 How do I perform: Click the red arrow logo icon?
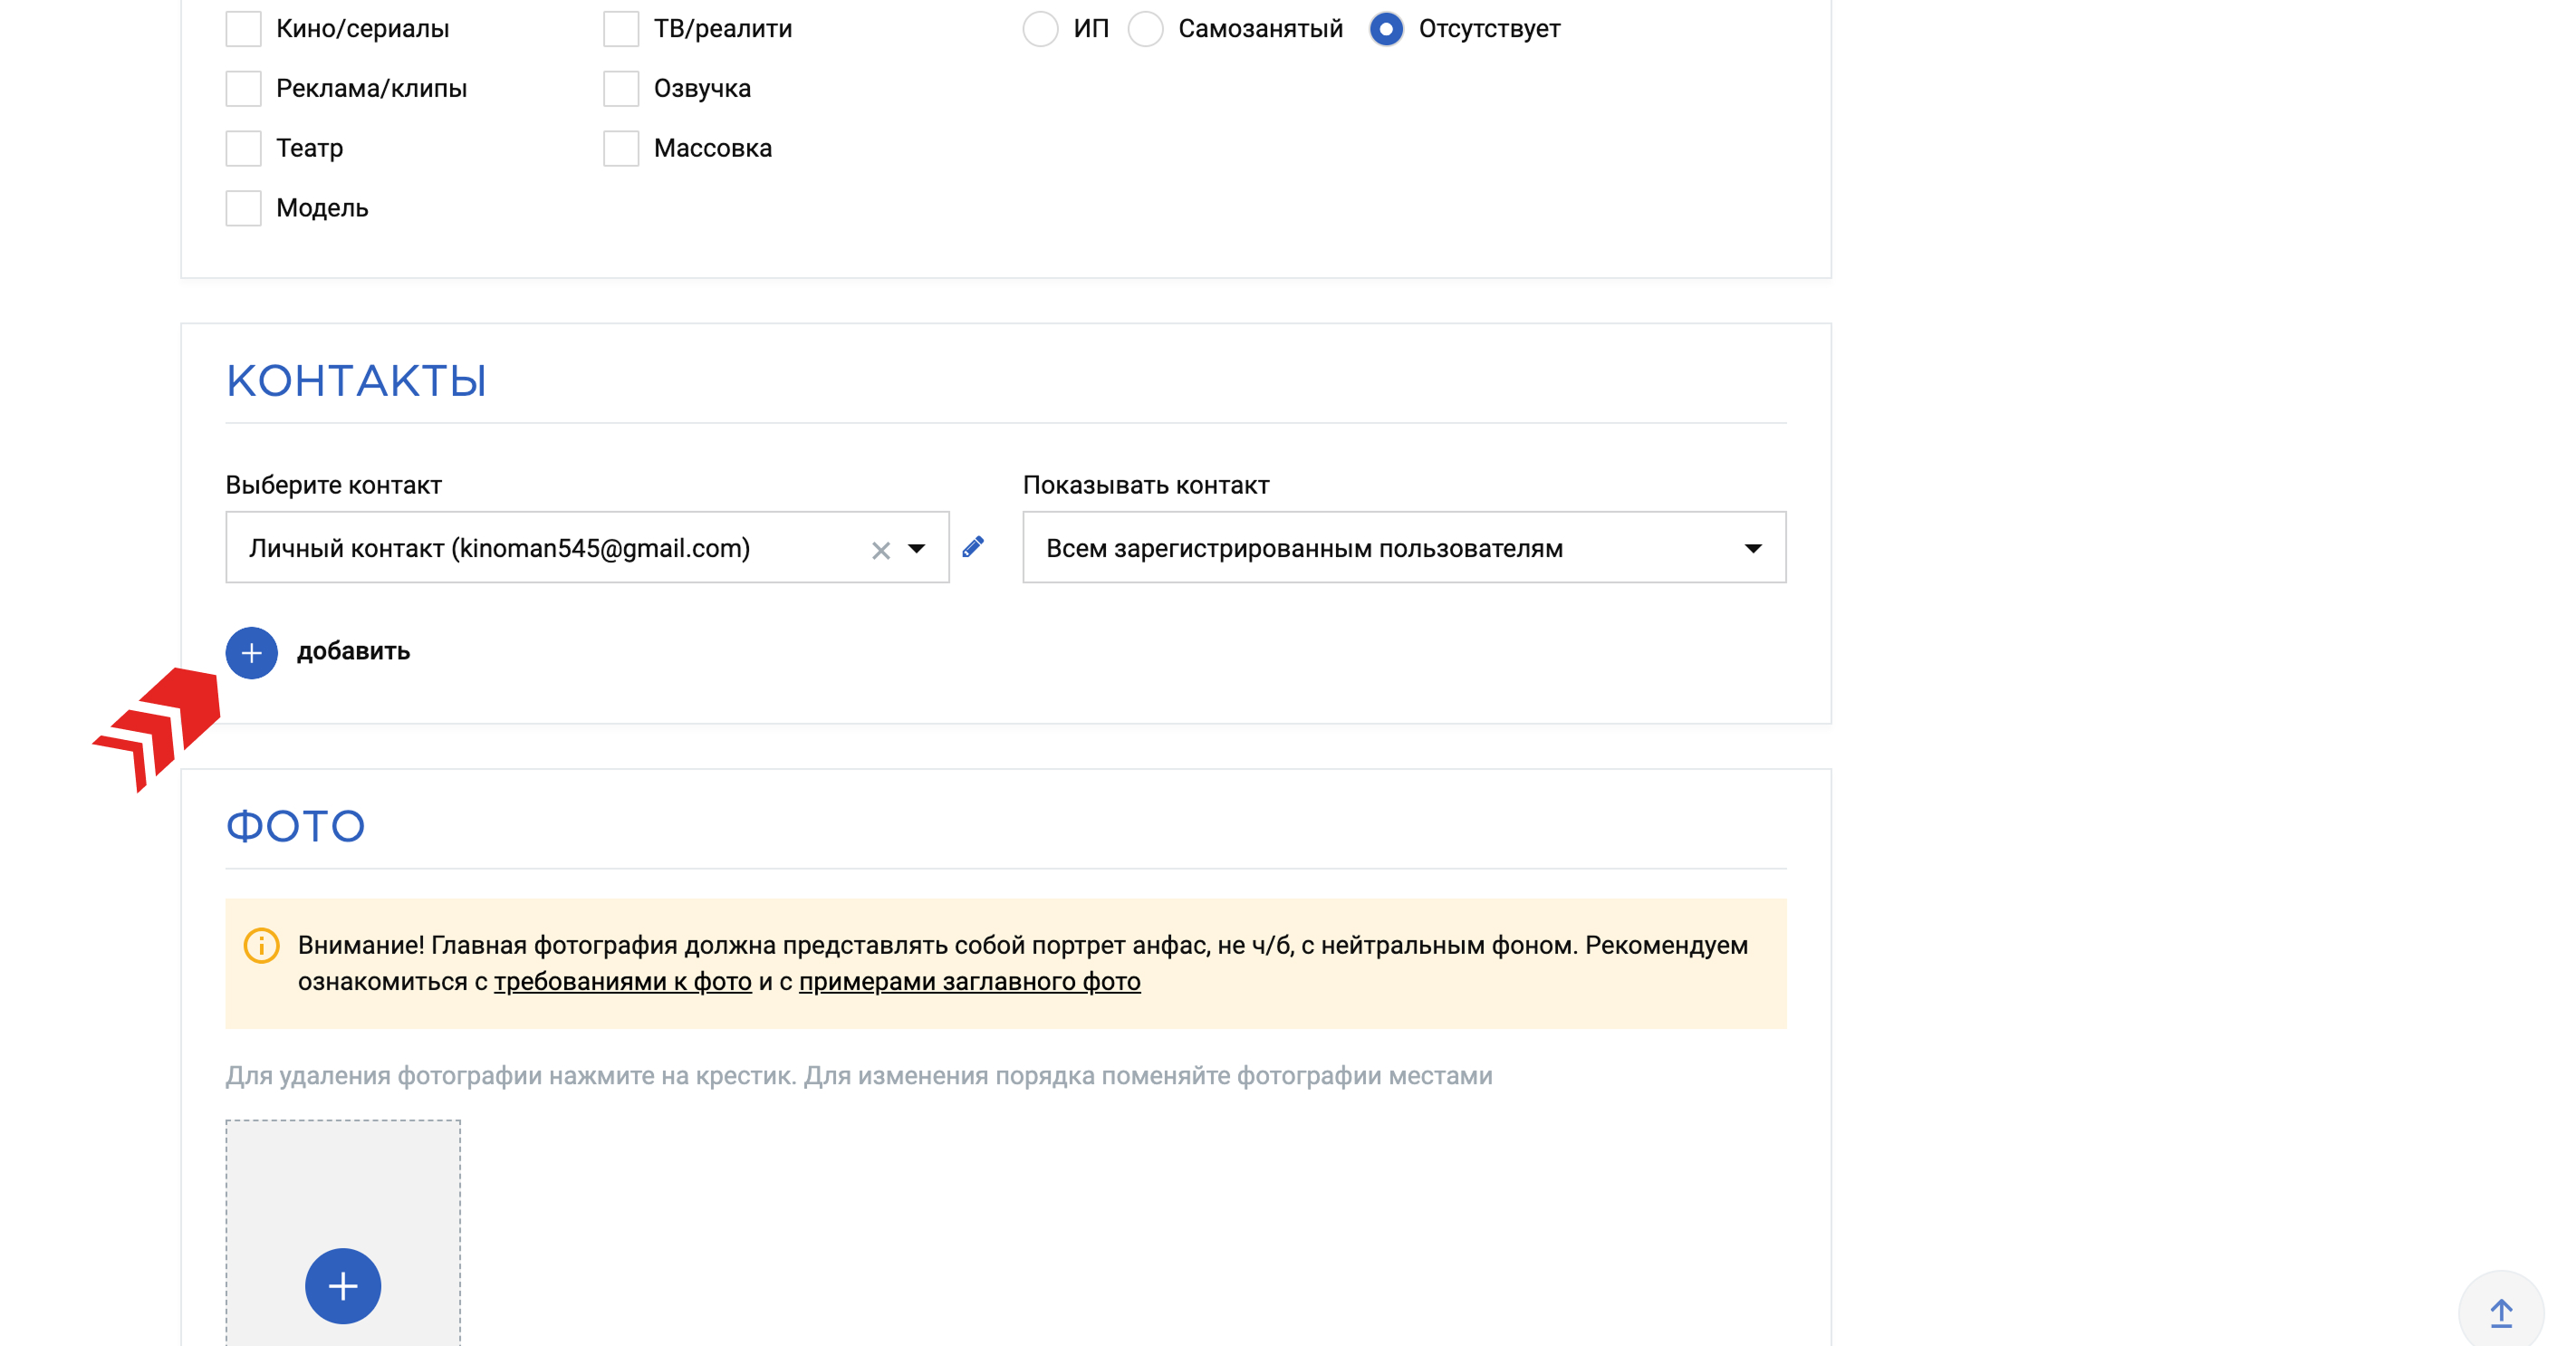pos(157,729)
